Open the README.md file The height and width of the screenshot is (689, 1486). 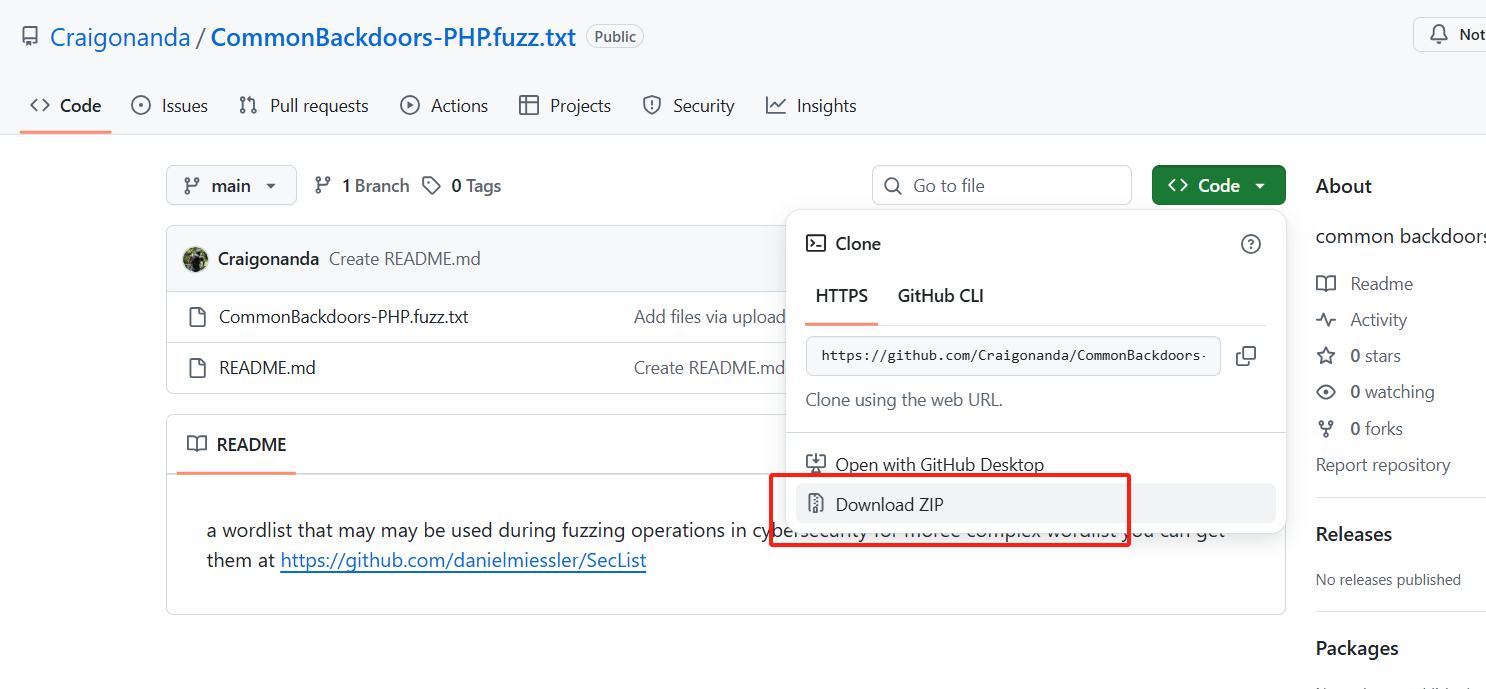click(x=267, y=368)
